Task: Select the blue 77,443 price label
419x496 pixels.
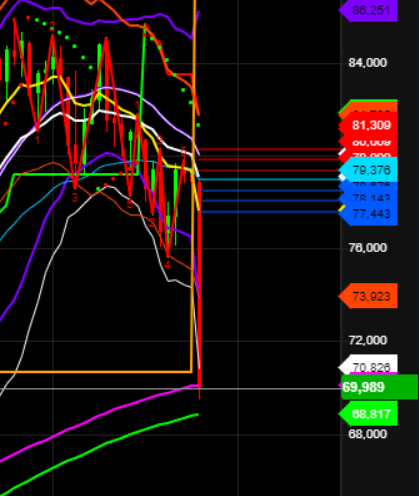Action: pos(368,213)
